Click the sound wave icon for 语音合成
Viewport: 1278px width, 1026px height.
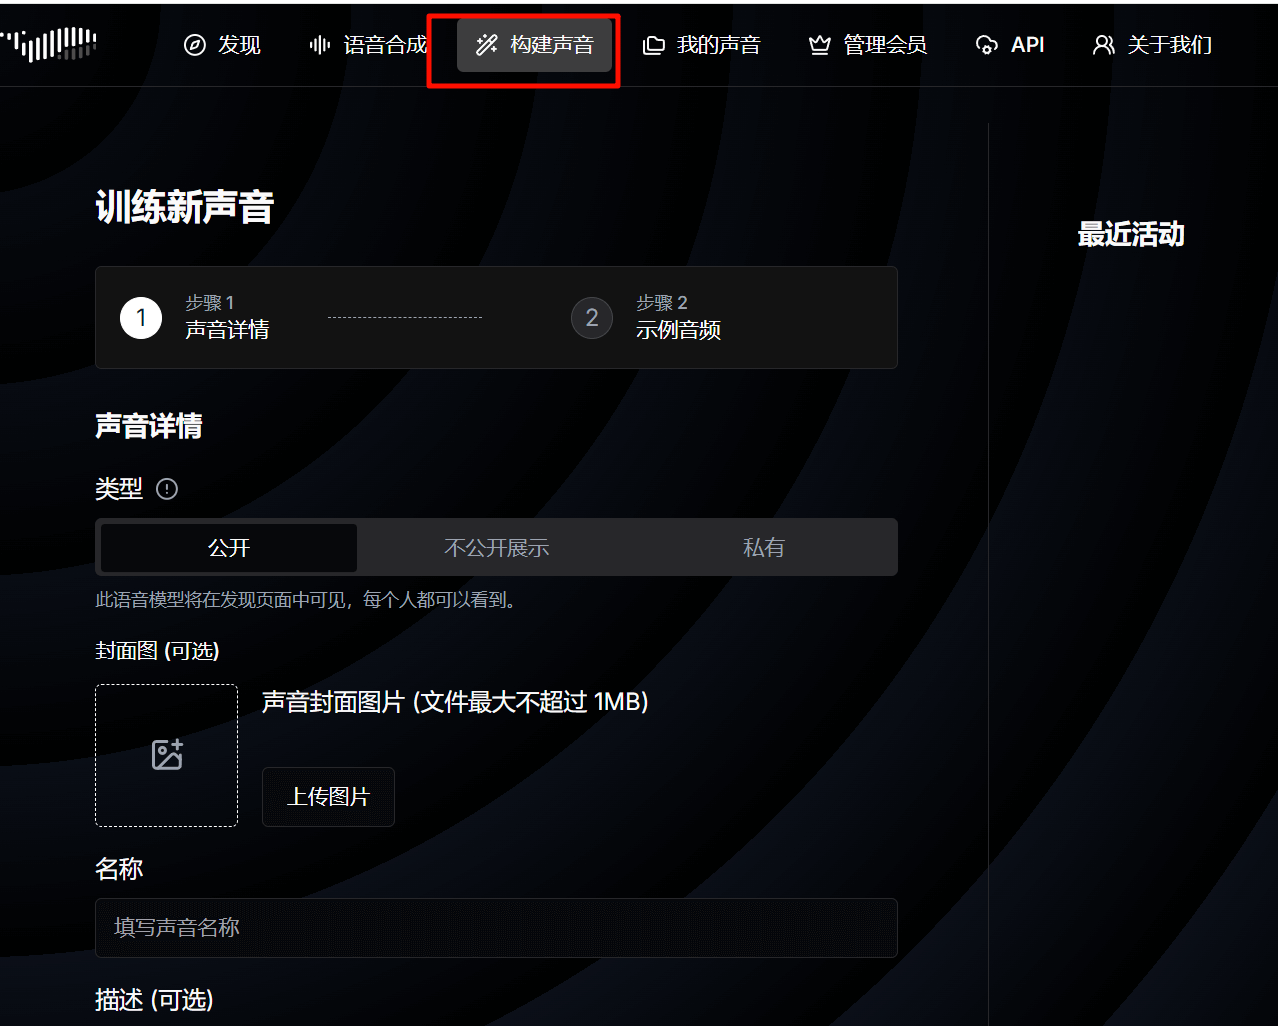pos(320,45)
